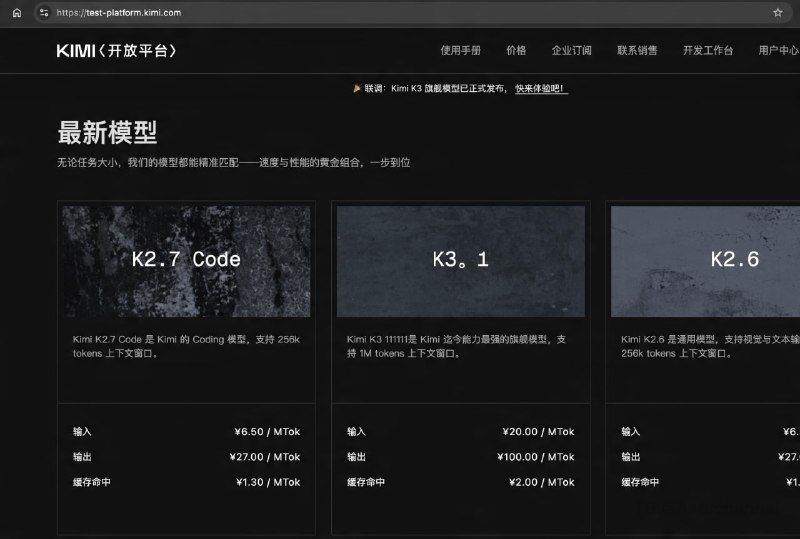Click the Kimi K2.7 Code description text
This screenshot has width=800, height=539.
coord(186,346)
